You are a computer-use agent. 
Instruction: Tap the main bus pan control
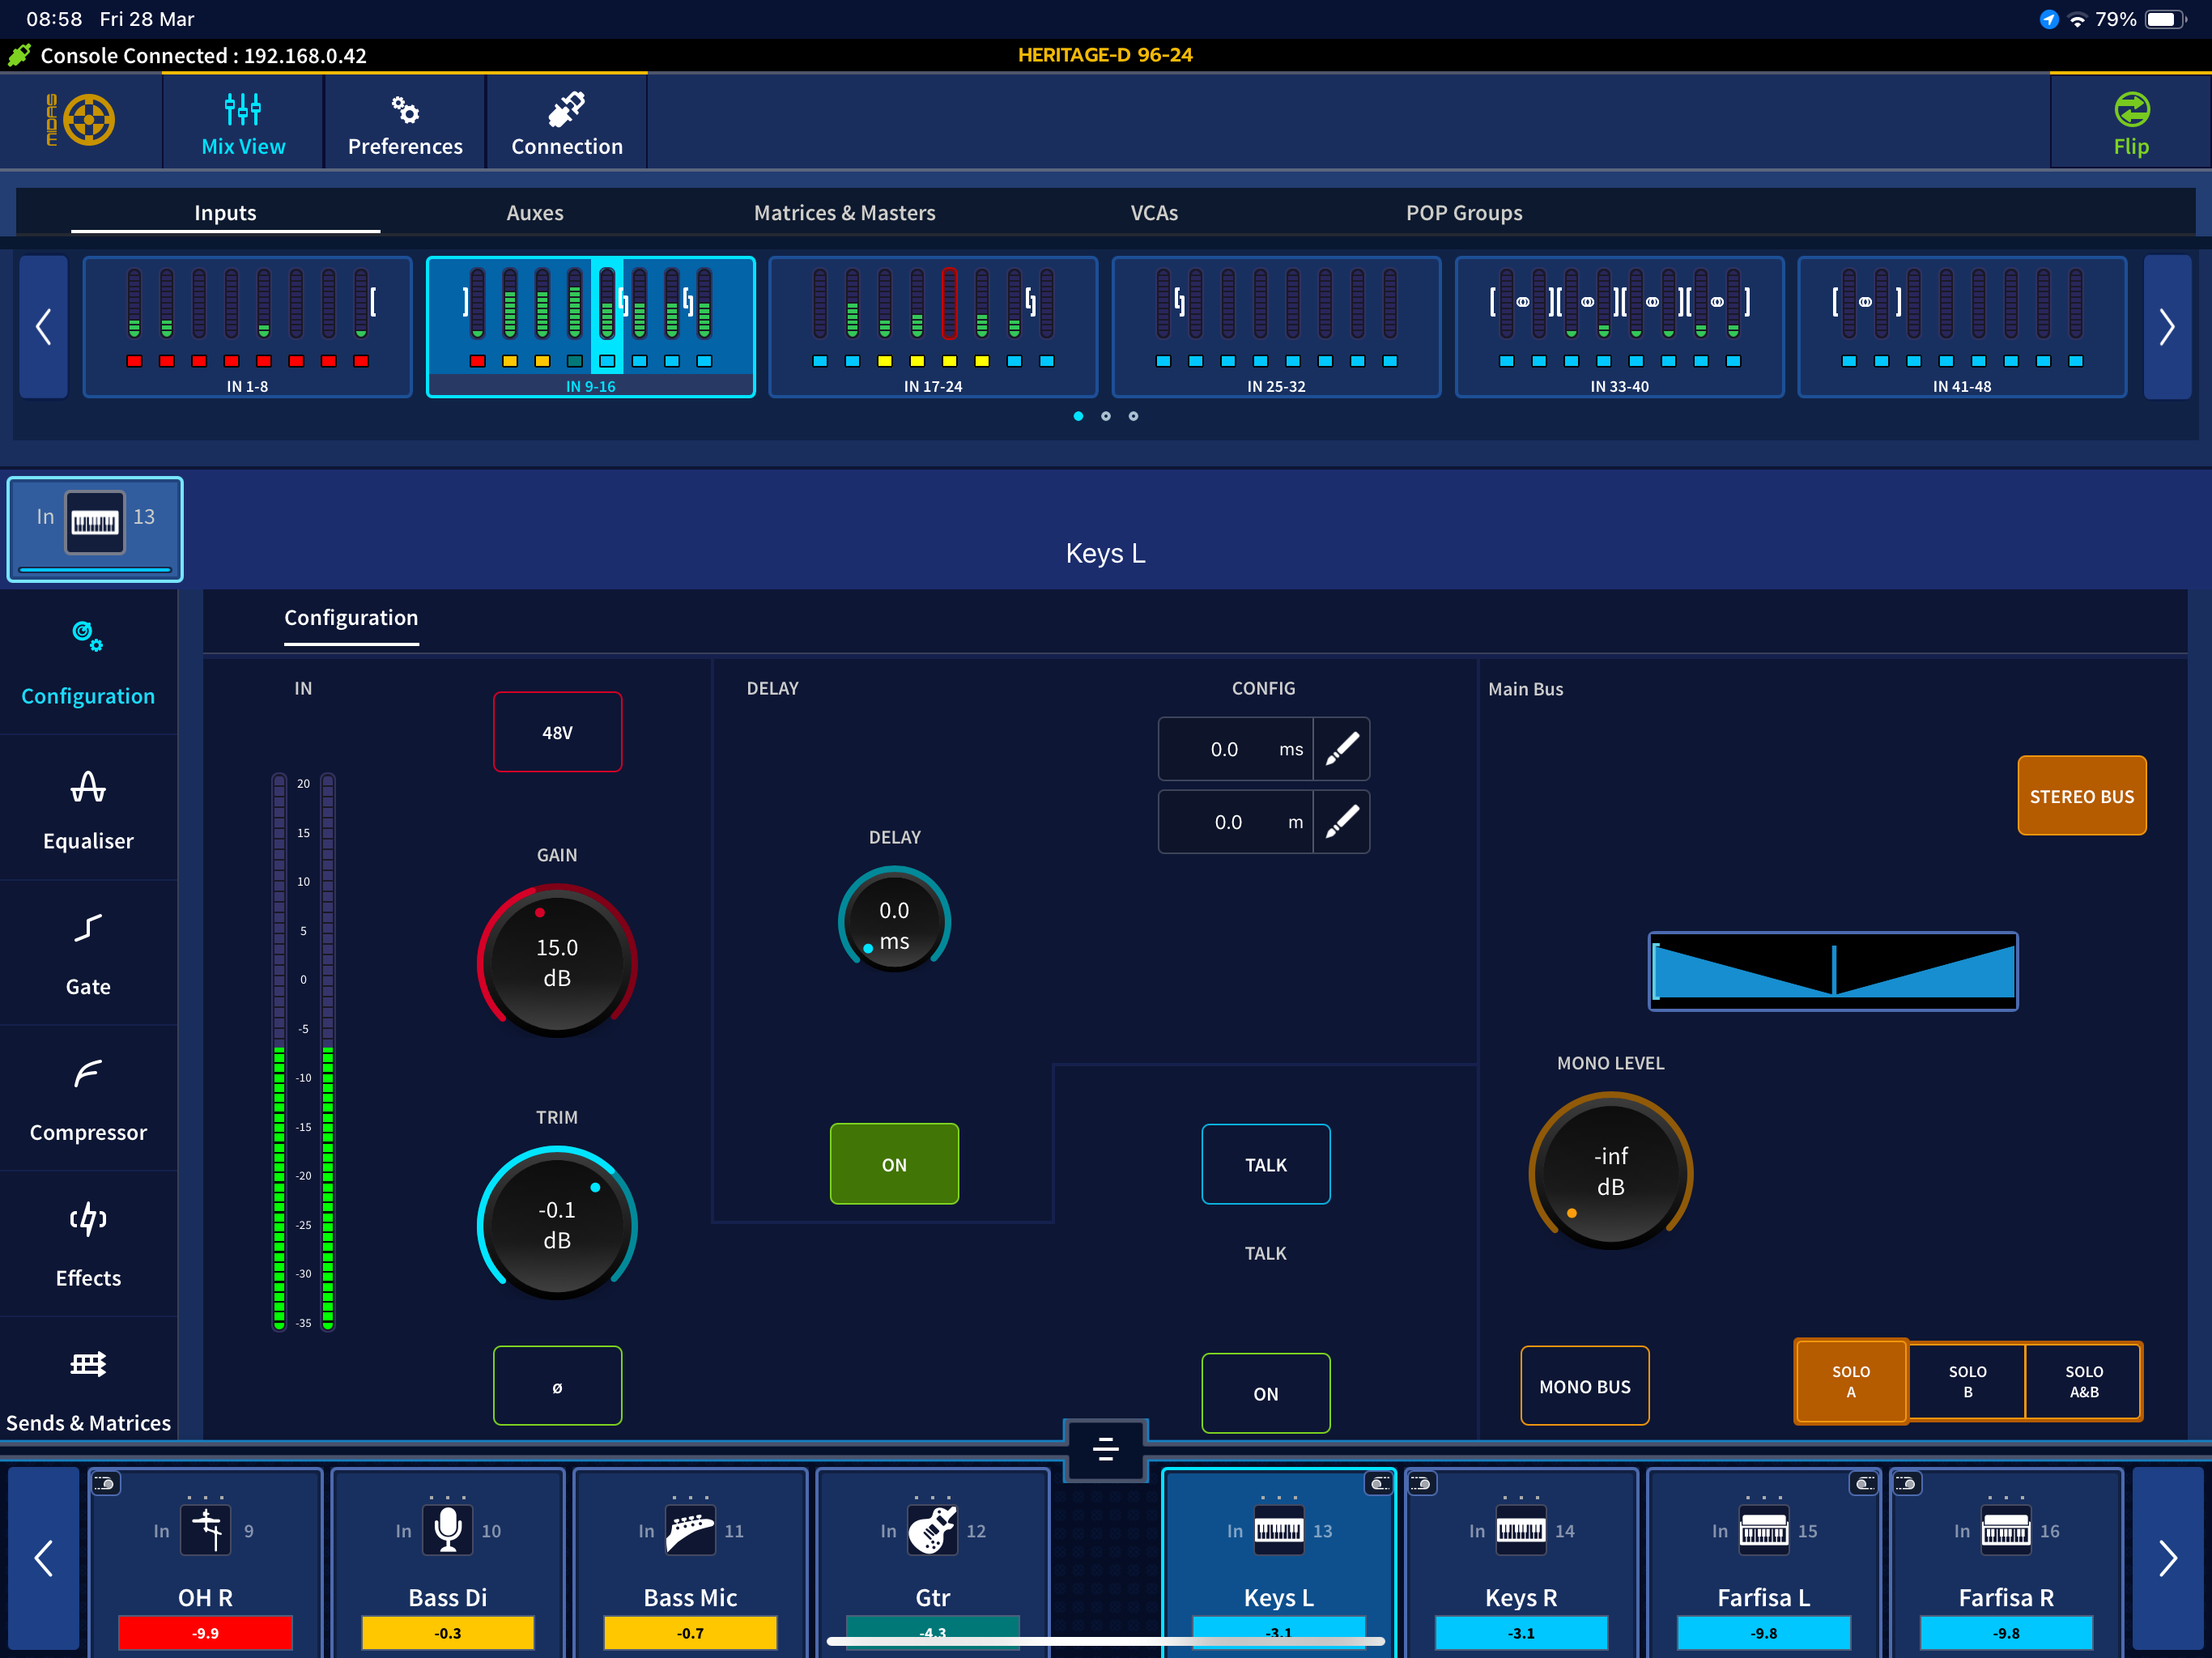pos(1833,971)
